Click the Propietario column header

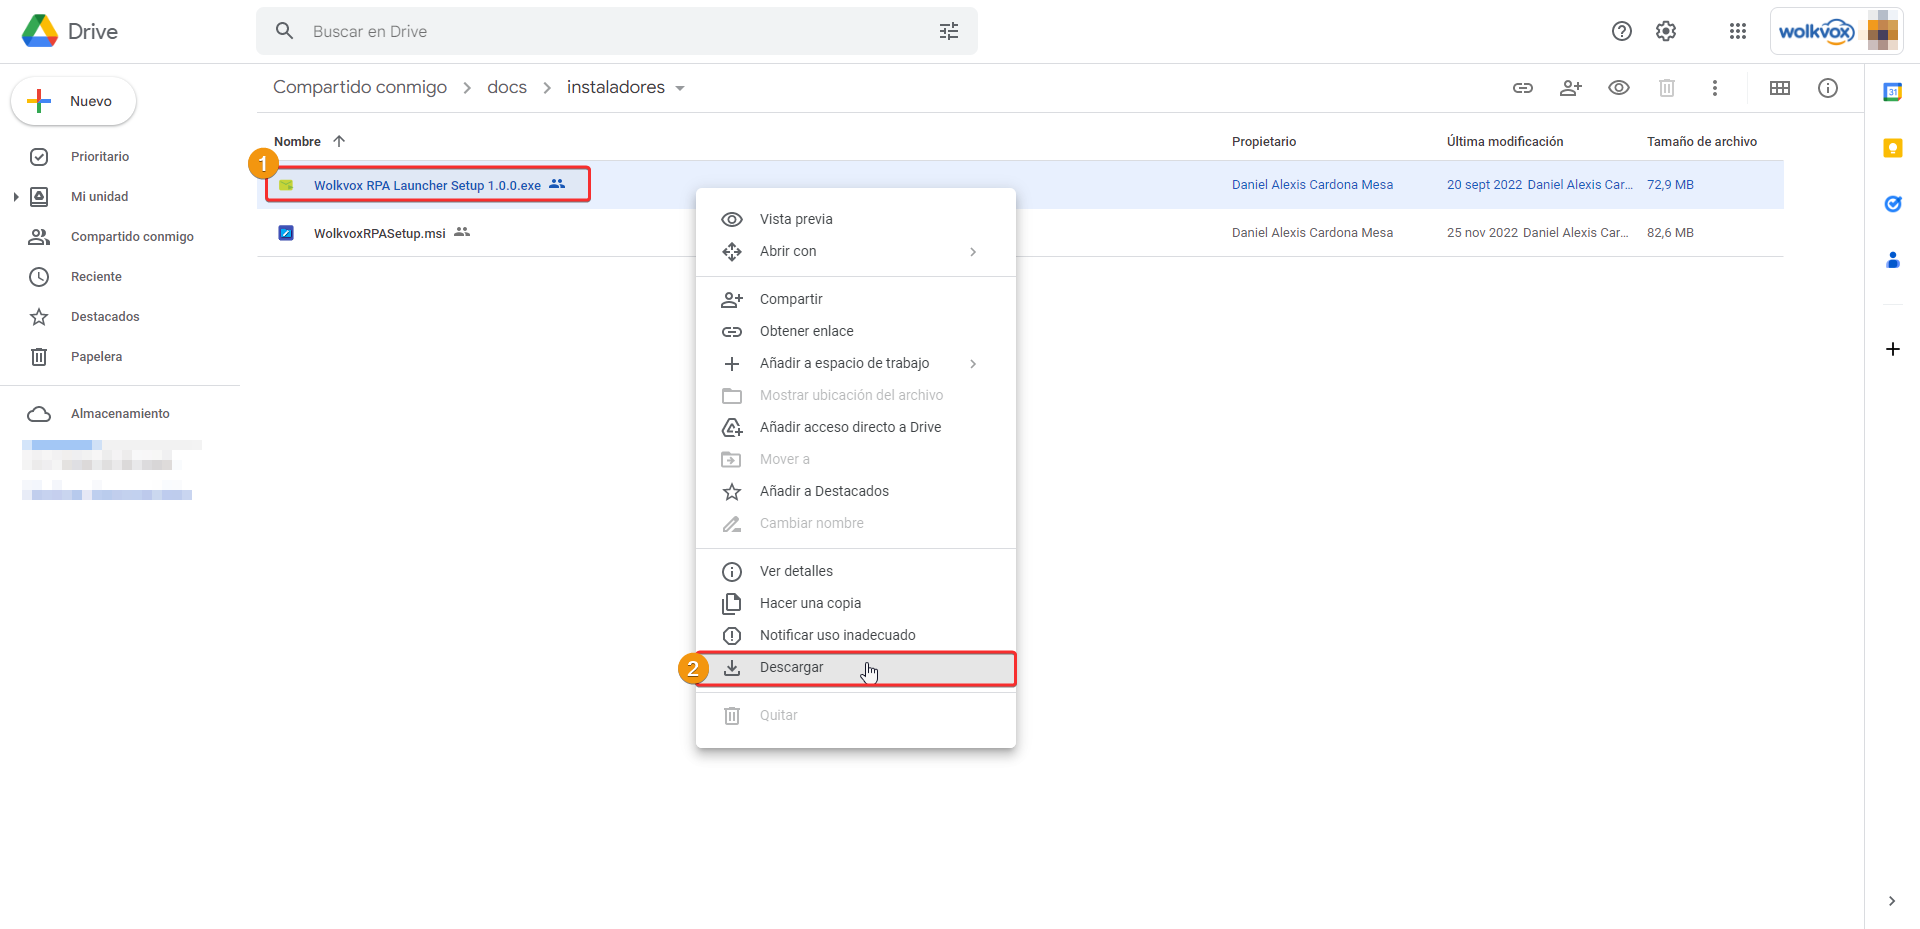[x=1264, y=142]
